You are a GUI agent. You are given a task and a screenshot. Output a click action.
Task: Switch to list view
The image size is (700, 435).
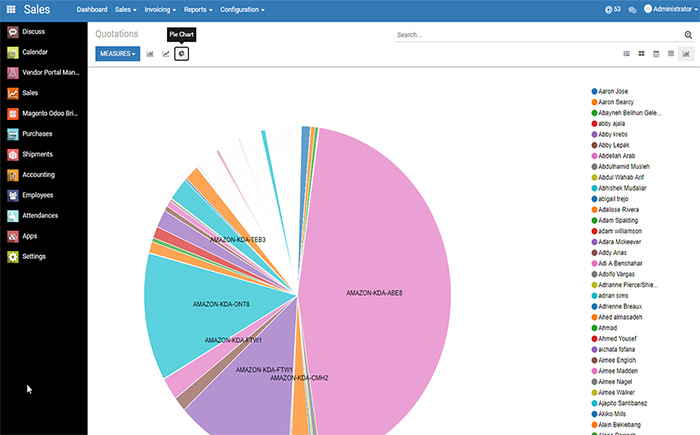[626, 54]
